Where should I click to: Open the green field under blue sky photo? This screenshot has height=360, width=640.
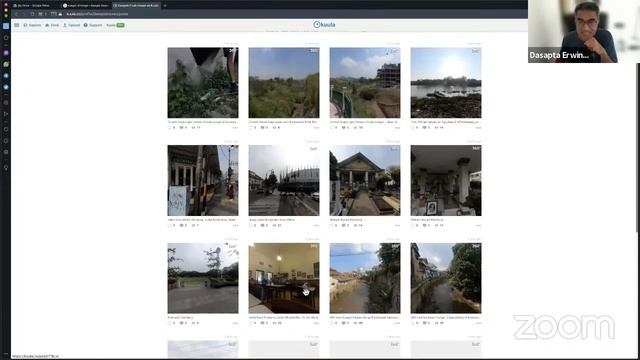284,83
